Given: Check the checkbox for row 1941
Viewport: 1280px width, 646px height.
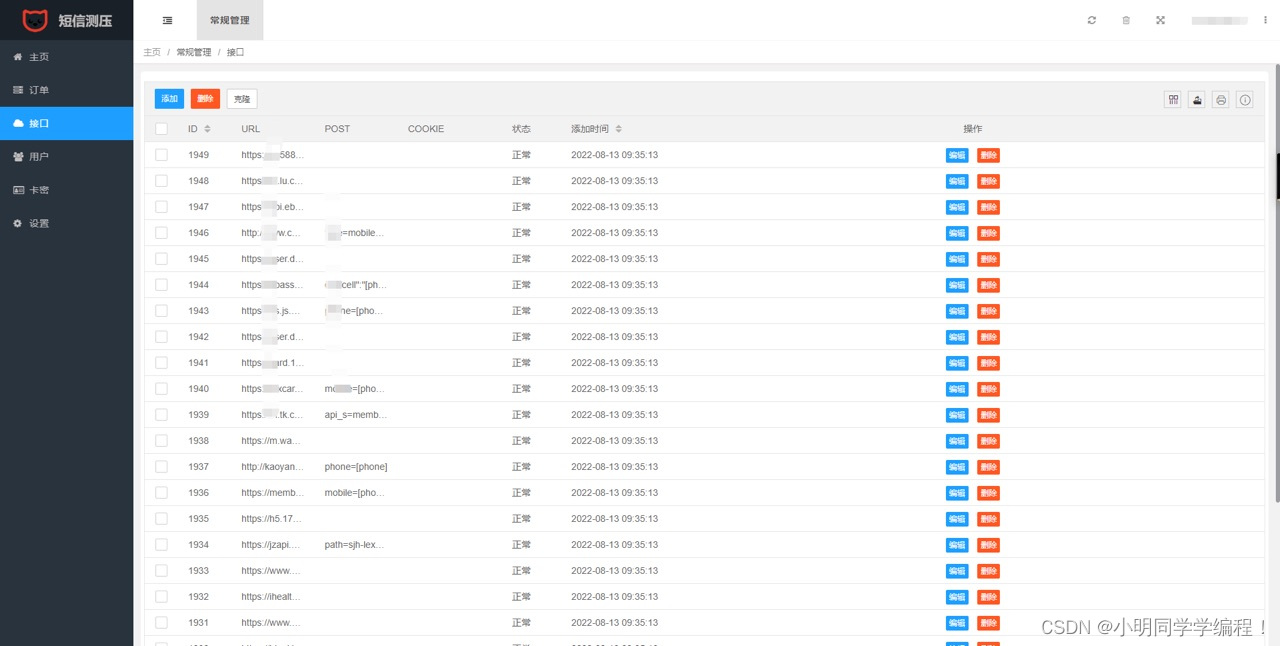Looking at the screenshot, I should 162,363.
